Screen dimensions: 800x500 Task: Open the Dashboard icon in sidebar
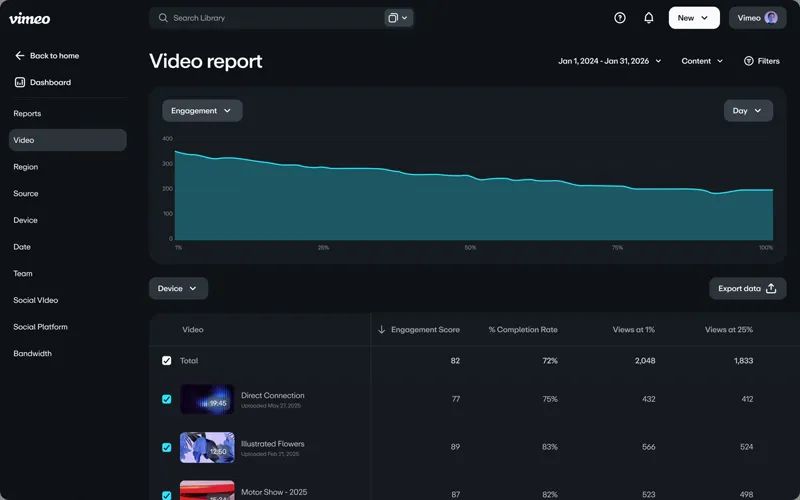tap(20, 83)
